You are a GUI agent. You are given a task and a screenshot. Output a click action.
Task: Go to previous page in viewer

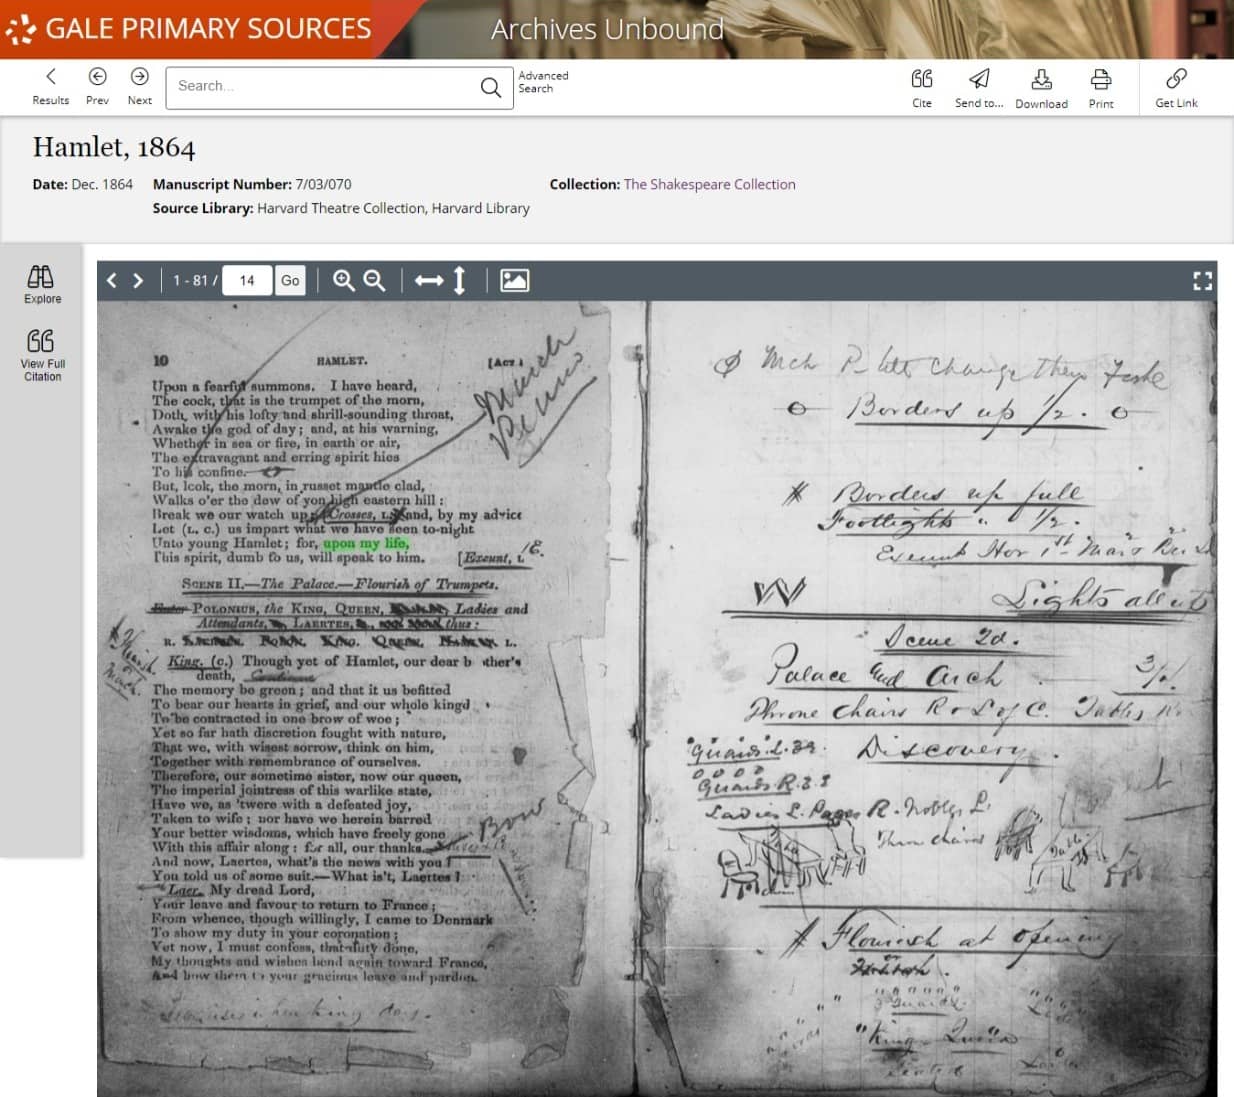pos(112,281)
